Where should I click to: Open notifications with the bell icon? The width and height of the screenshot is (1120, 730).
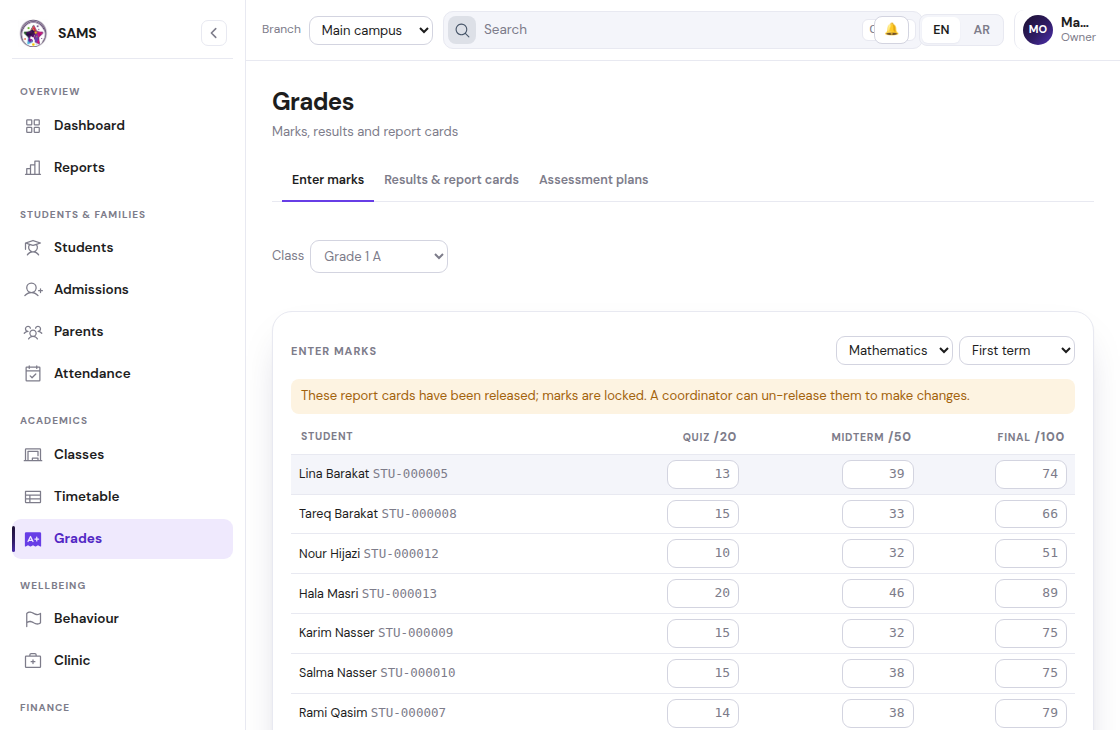pos(891,29)
